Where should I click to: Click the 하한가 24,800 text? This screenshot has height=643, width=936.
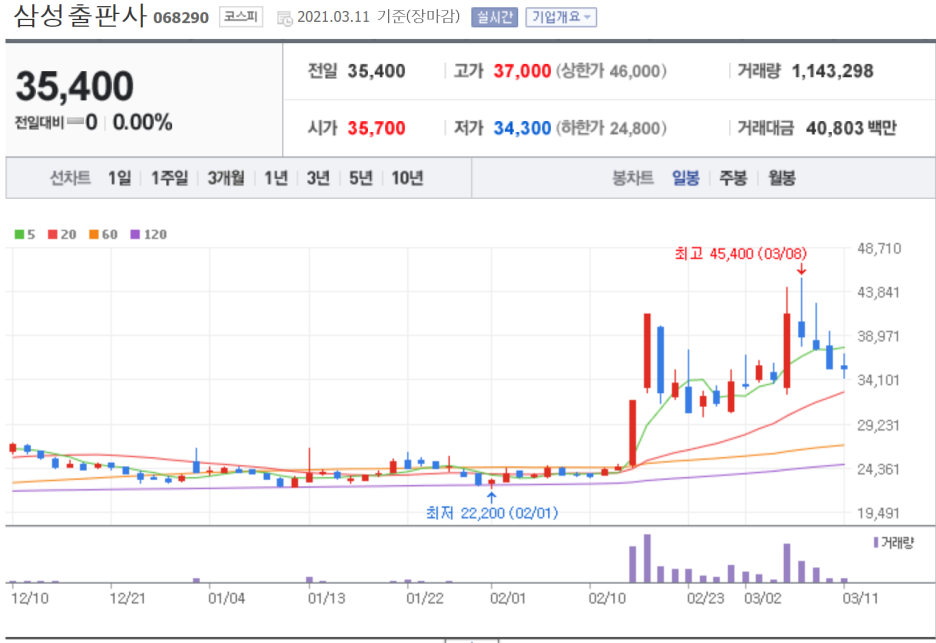point(611,128)
